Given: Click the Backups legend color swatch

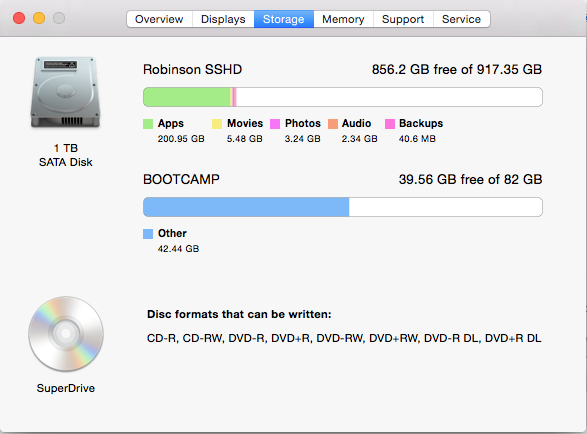Looking at the screenshot, I should coord(390,124).
